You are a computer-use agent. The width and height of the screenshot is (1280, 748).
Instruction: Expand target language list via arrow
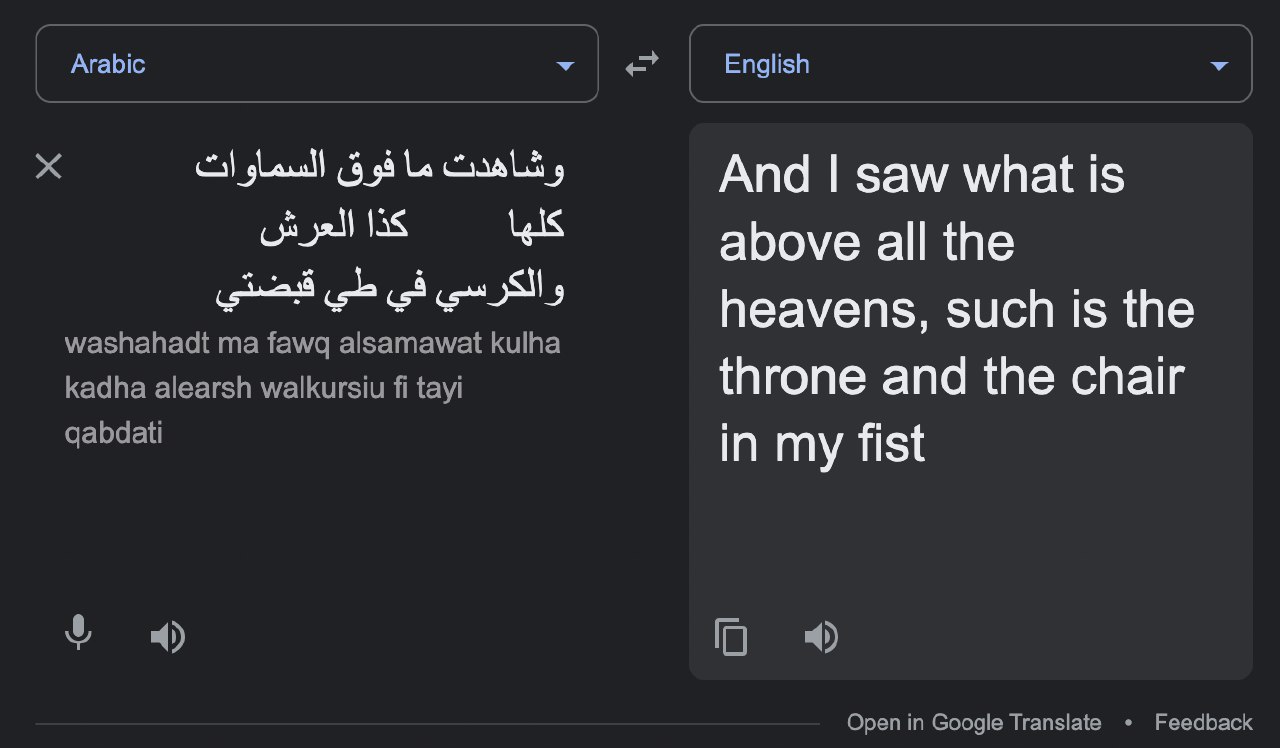1218,66
